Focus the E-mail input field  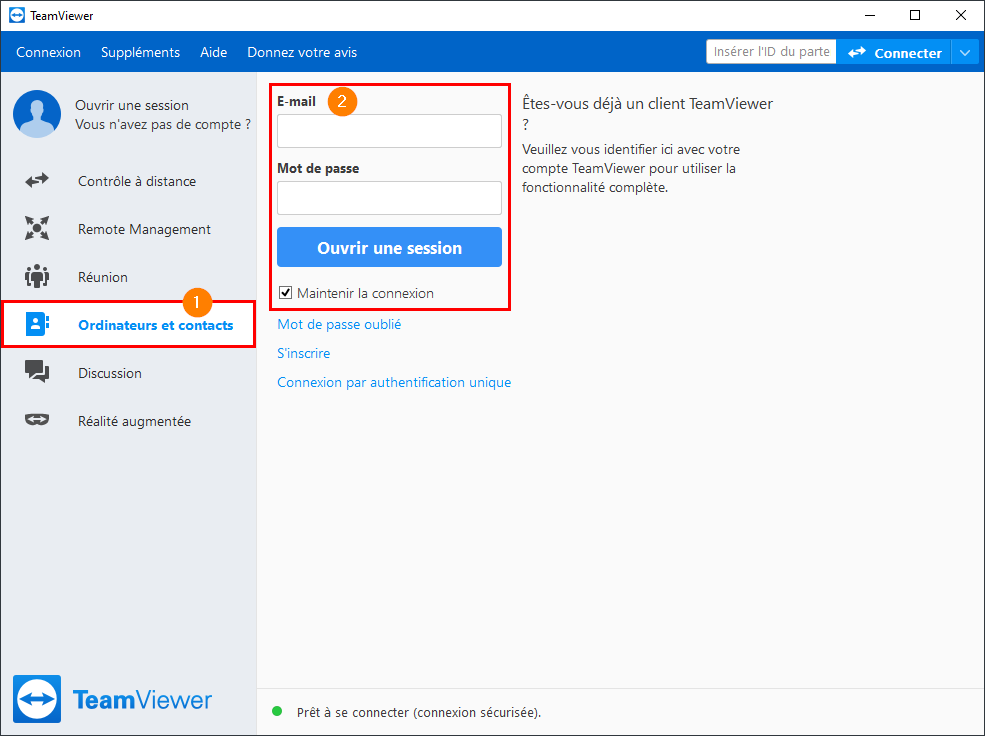pyautogui.click(x=389, y=131)
